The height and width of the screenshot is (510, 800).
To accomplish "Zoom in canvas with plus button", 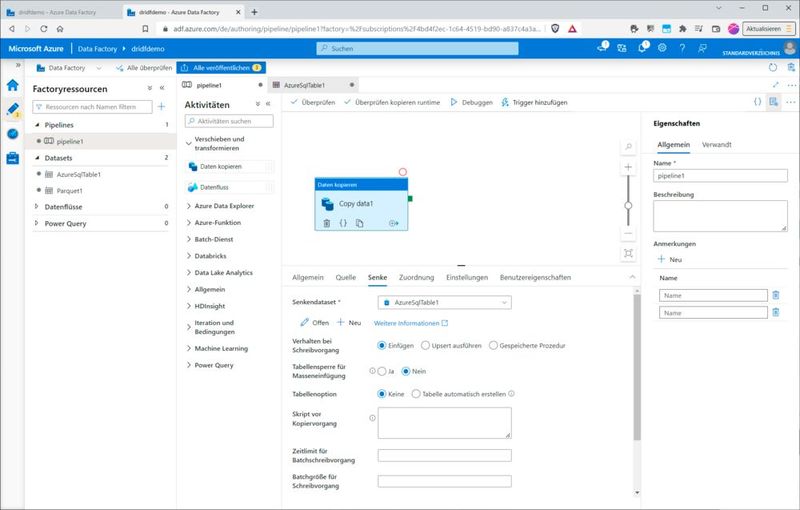I will pyautogui.click(x=628, y=167).
